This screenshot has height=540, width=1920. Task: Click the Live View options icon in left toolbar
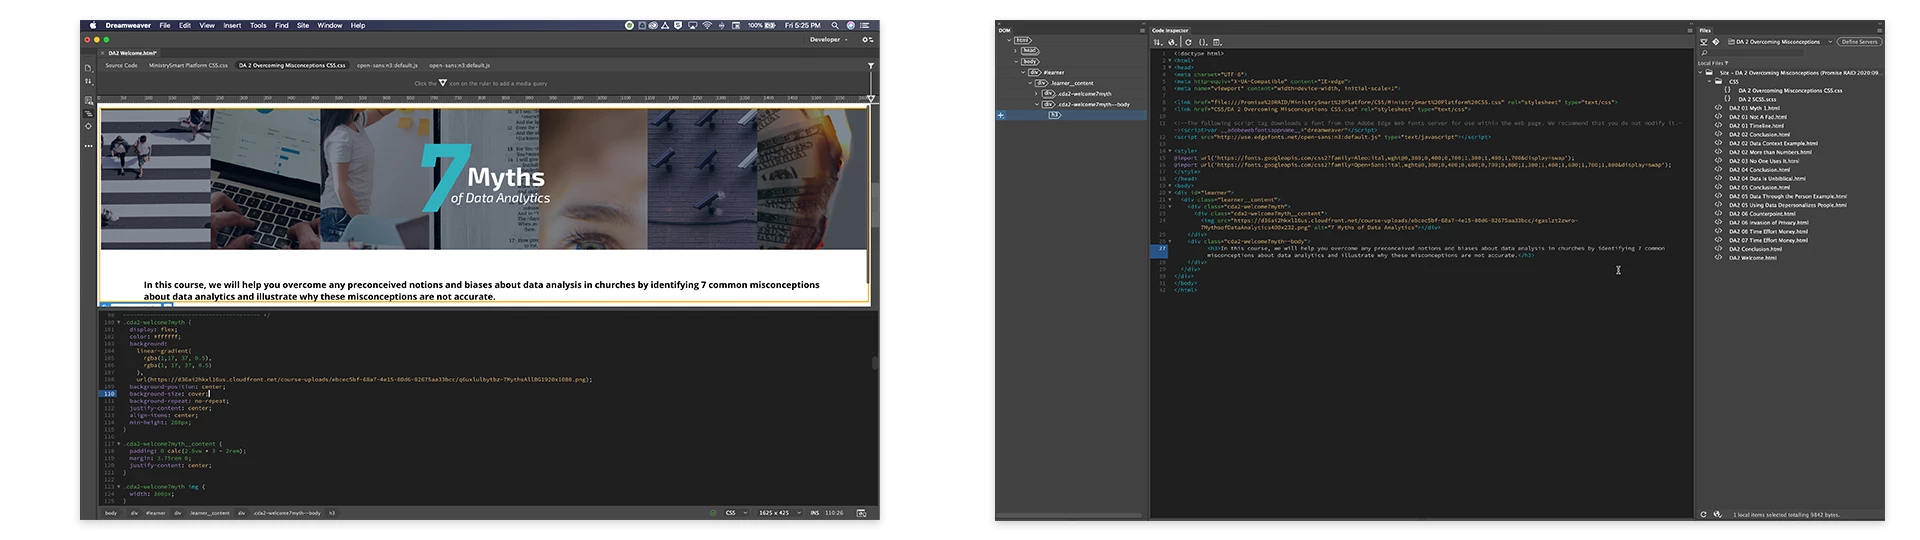tap(88, 101)
